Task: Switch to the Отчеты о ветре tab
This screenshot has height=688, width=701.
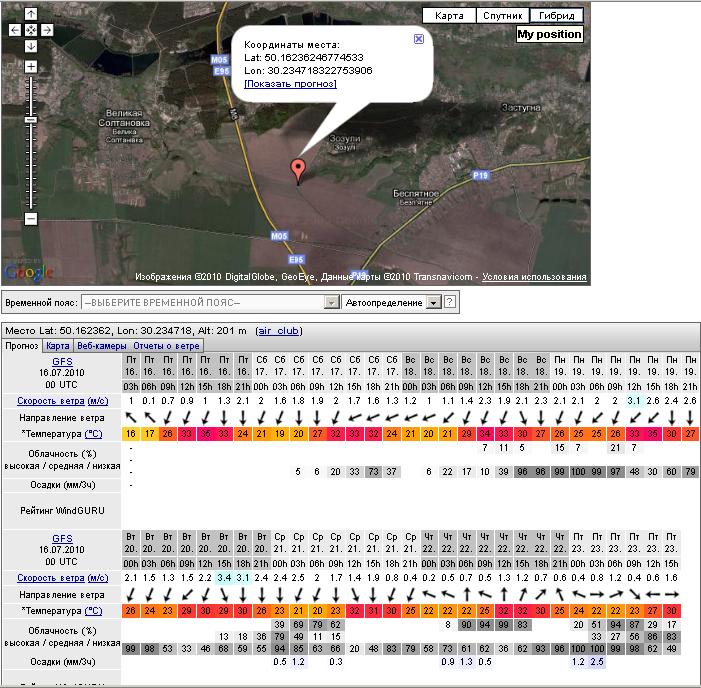Action: click(166, 345)
